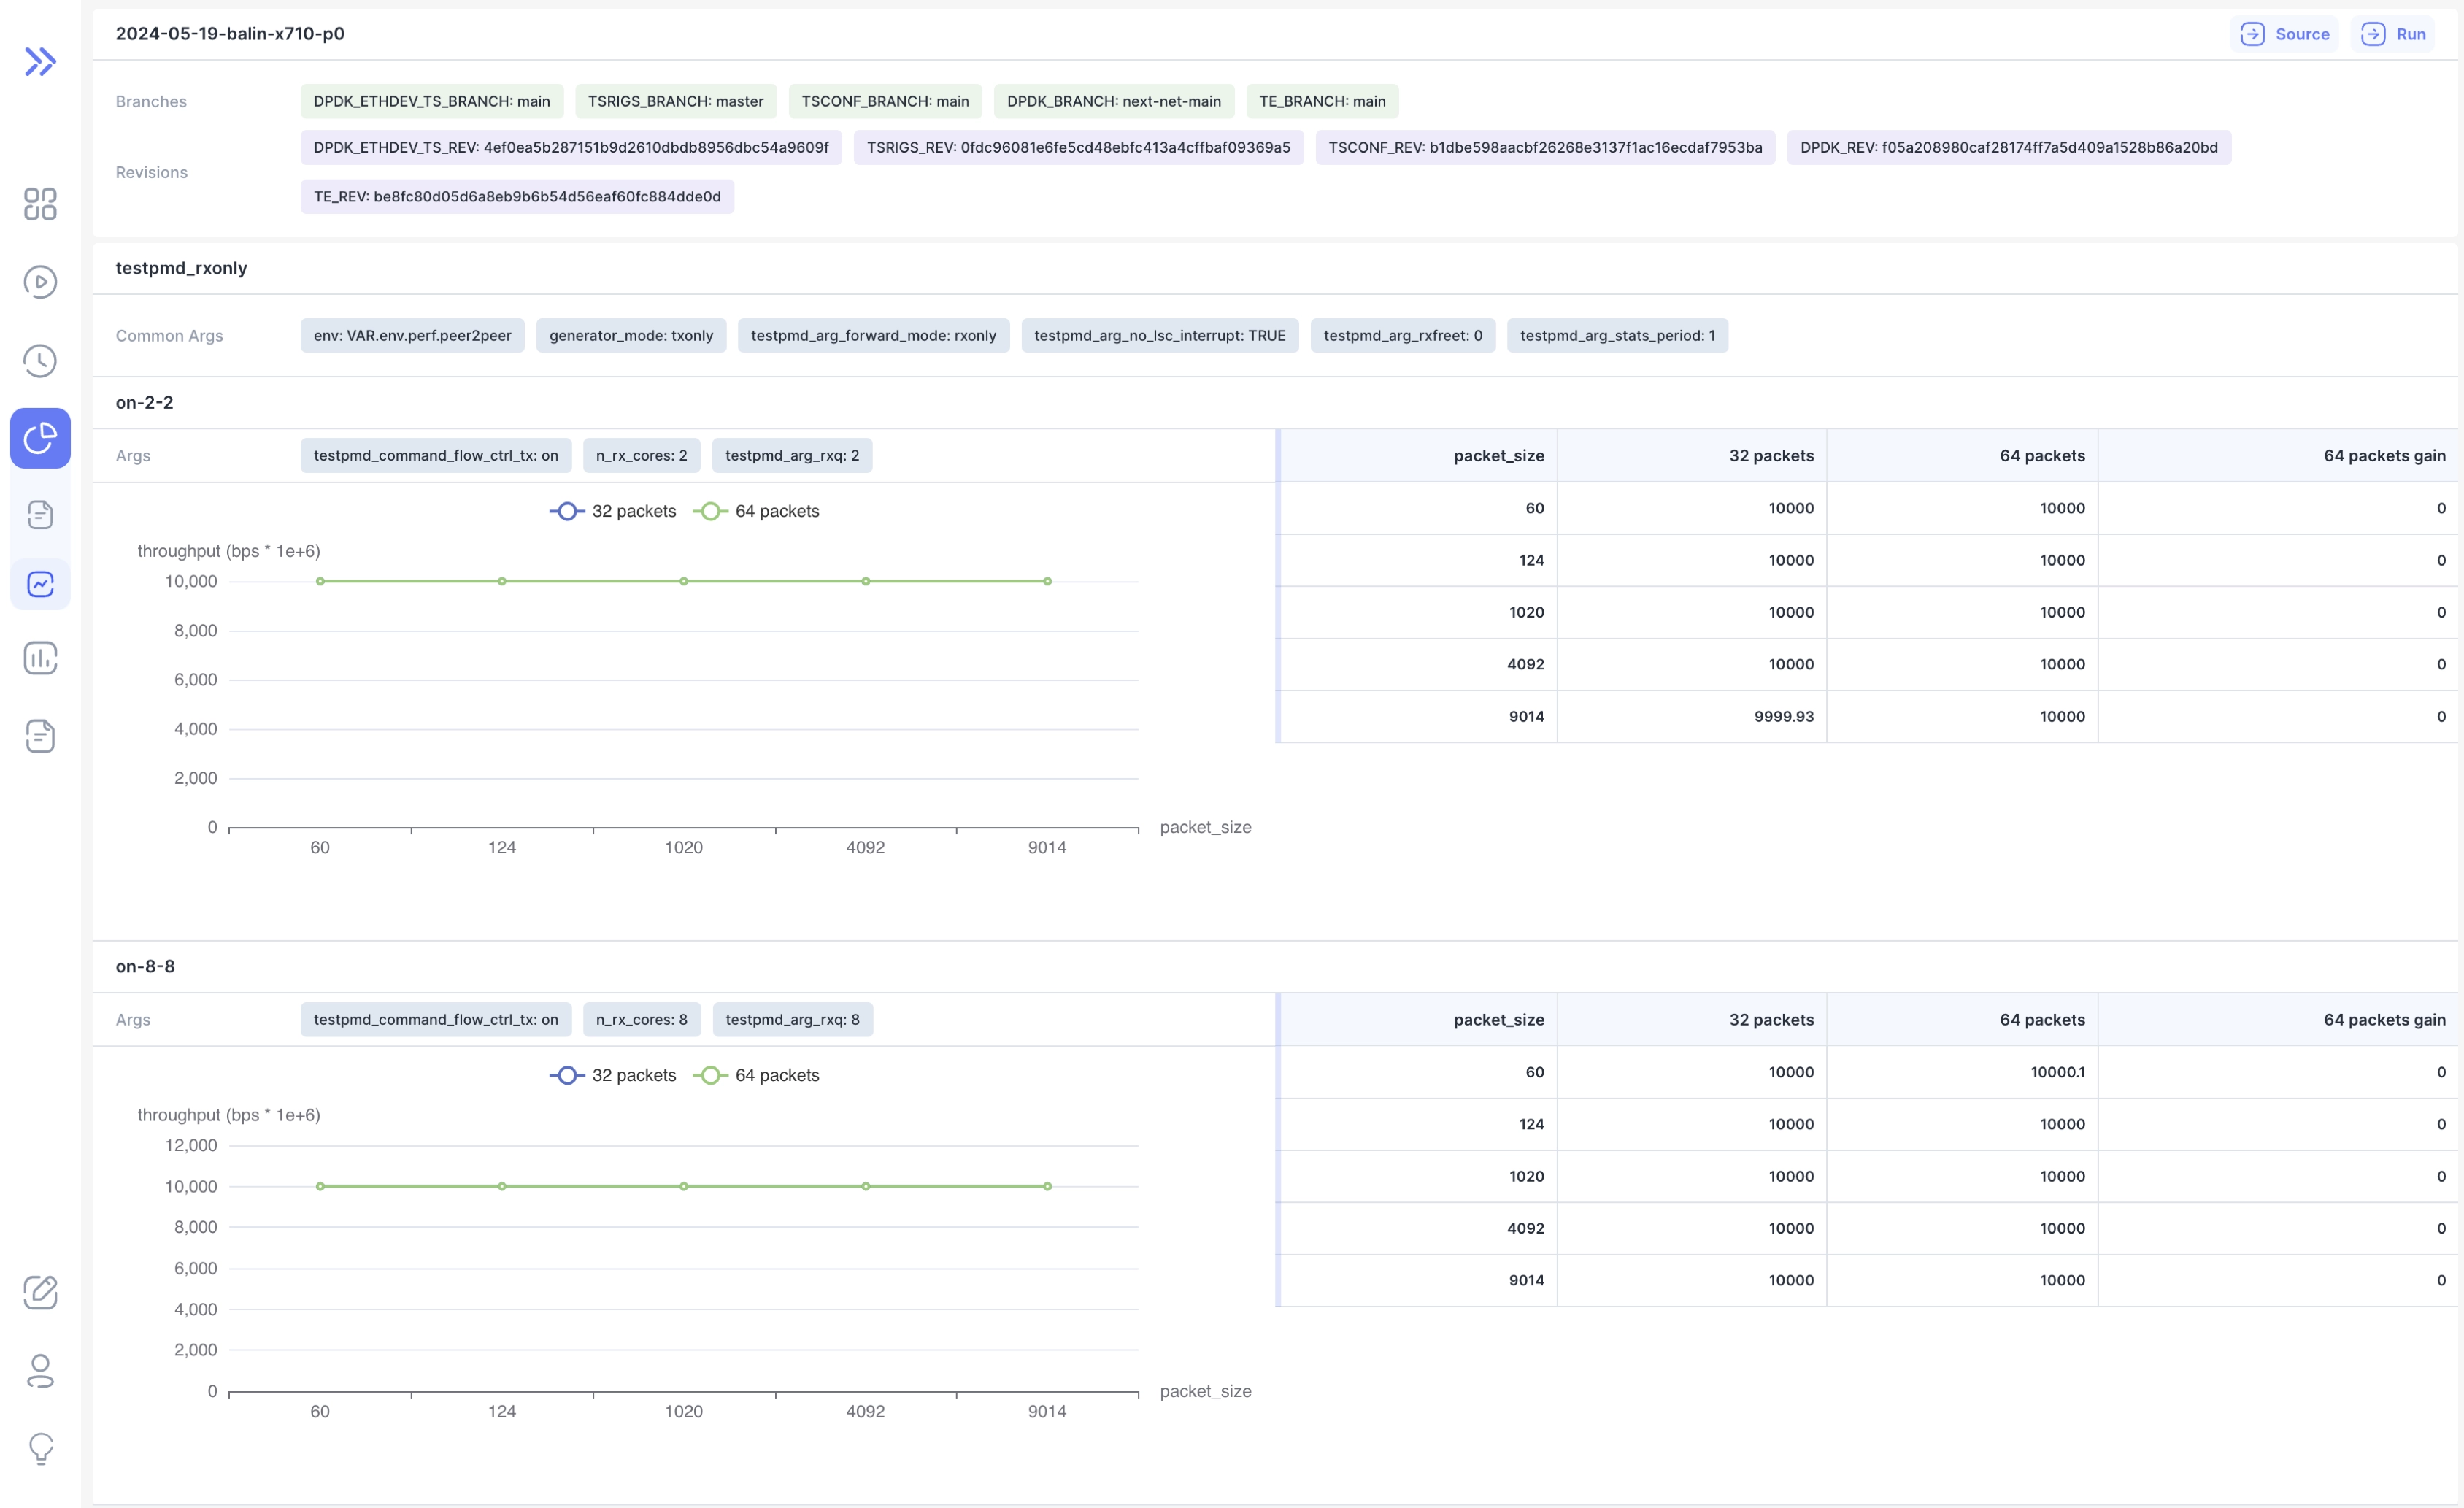Select the DPDK_BRANCH: next-net-main tag
2464x1508 pixels.
coord(1113,101)
